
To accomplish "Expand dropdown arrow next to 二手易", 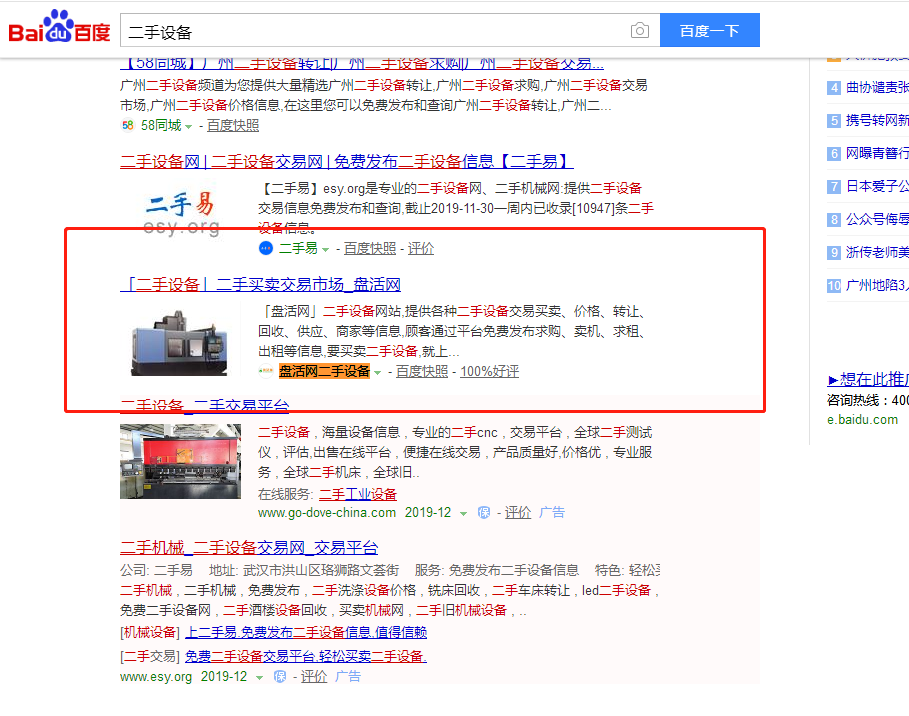I will [x=325, y=250].
